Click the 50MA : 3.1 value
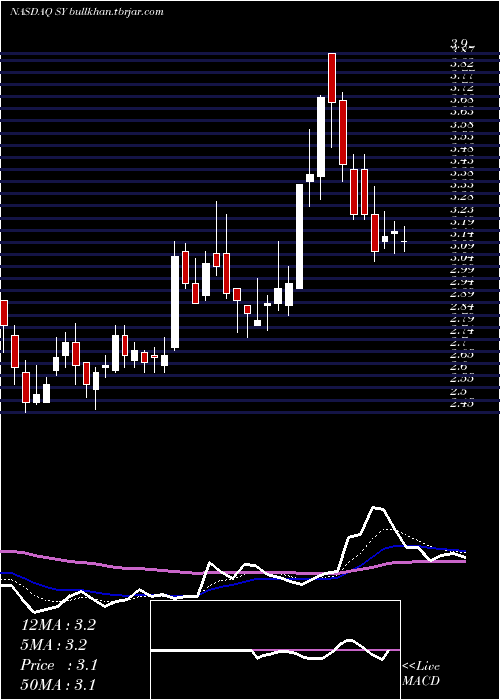Viewport: 500px width, 700px height. [58, 684]
